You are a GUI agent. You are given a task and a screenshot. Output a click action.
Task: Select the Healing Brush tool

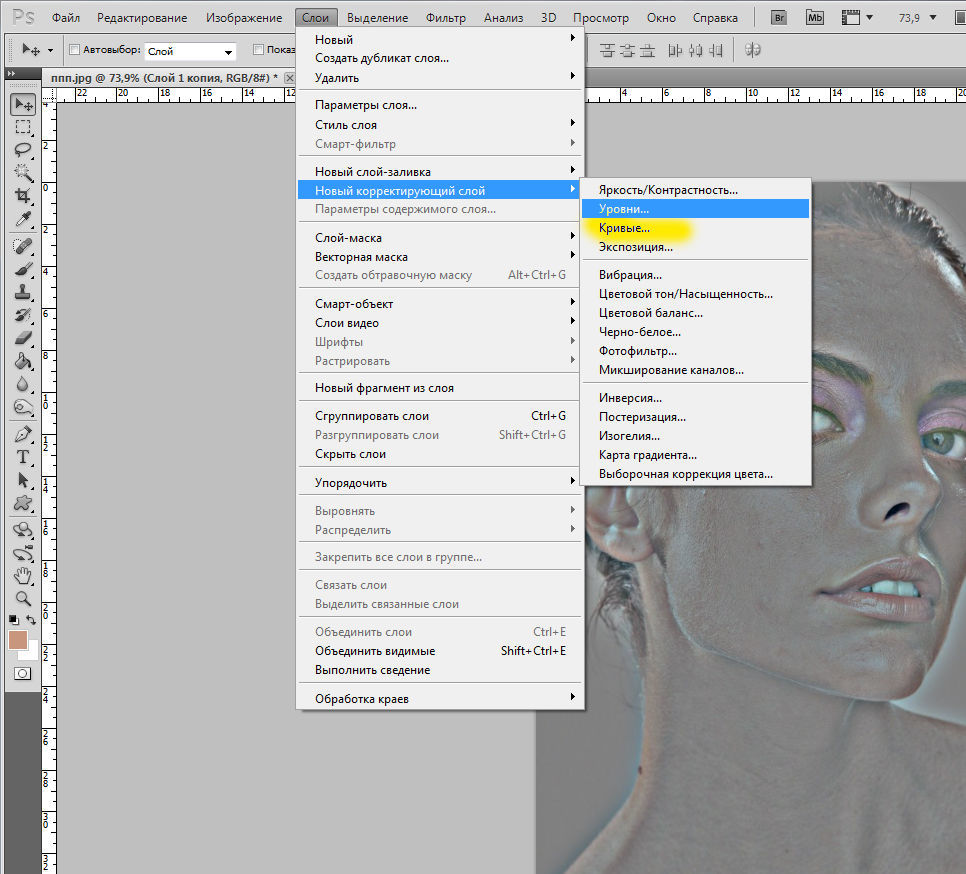pos(23,246)
